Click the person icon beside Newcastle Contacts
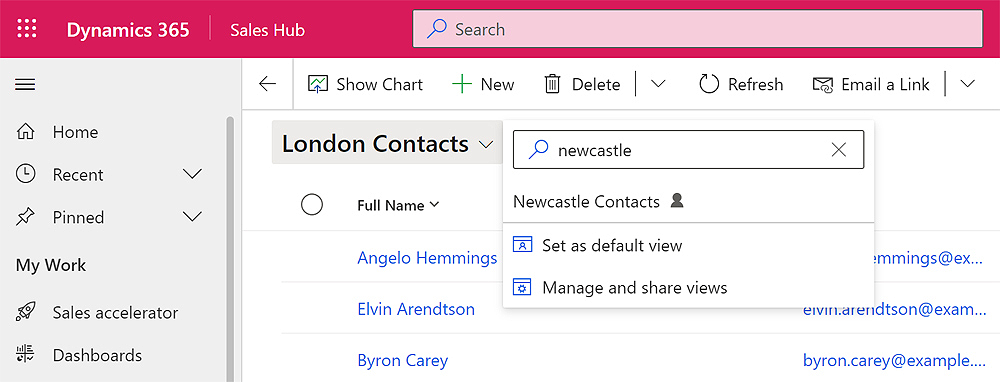The height and width of the screenshot is (382, 1000). point(677,201)
